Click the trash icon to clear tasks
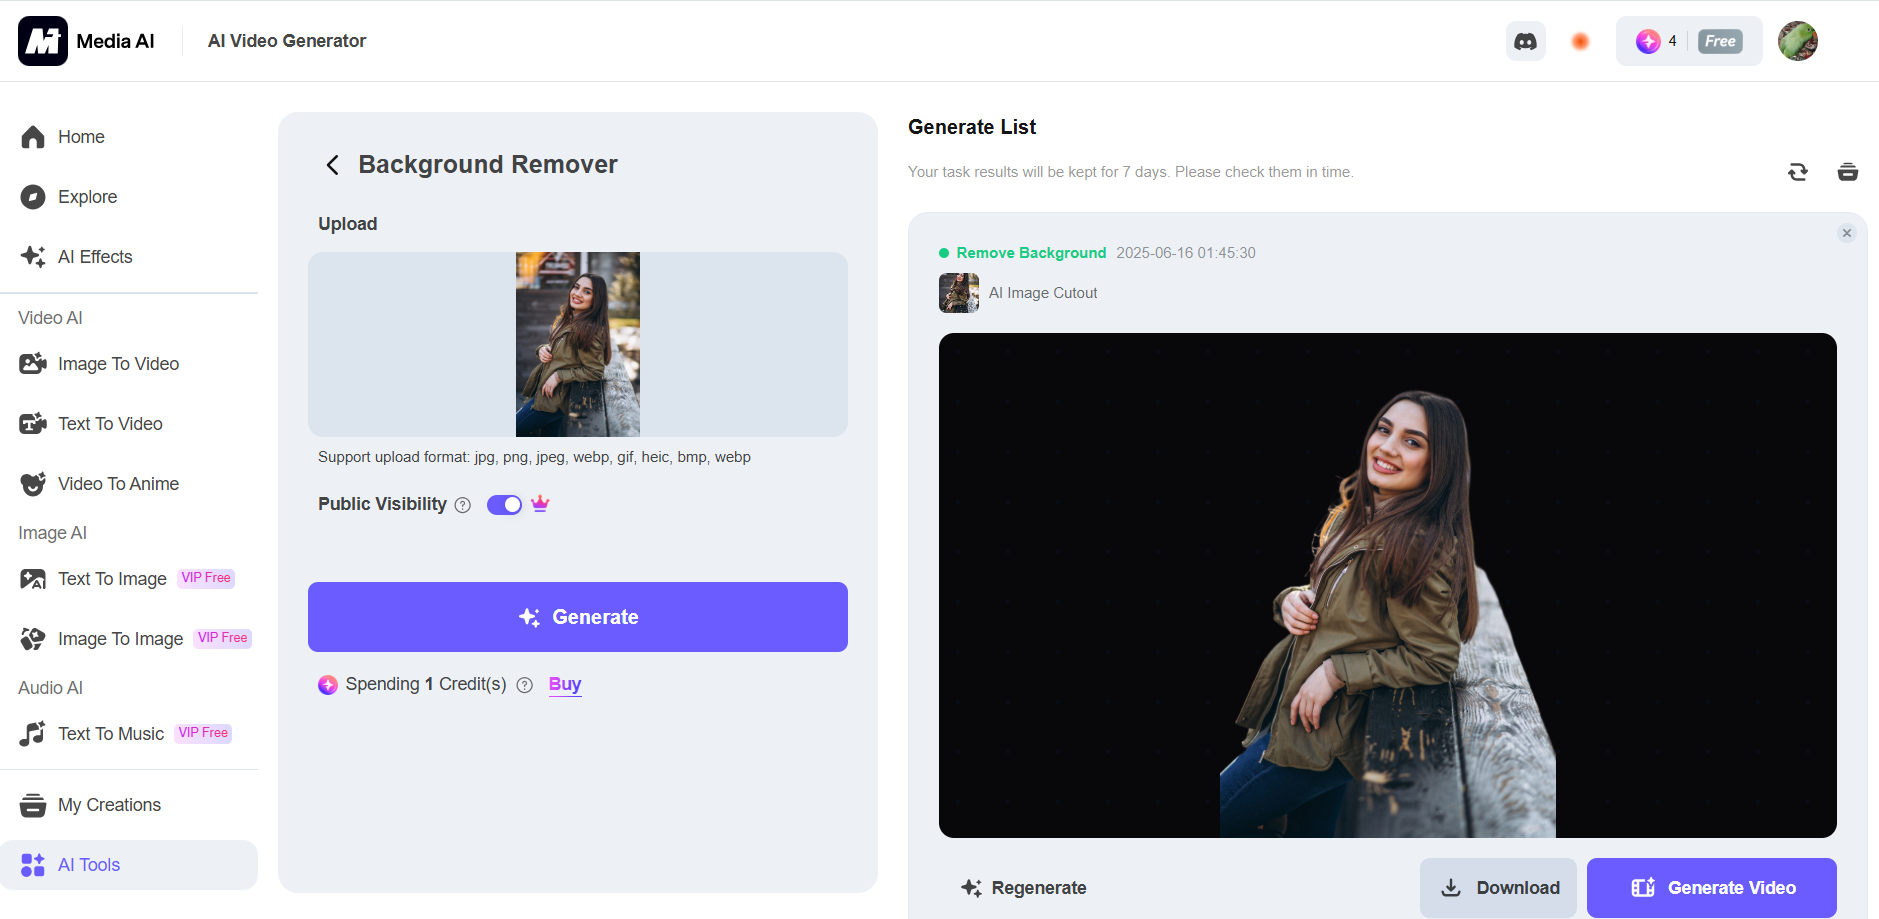The image size is (1879, 919). coord(1846,171)
